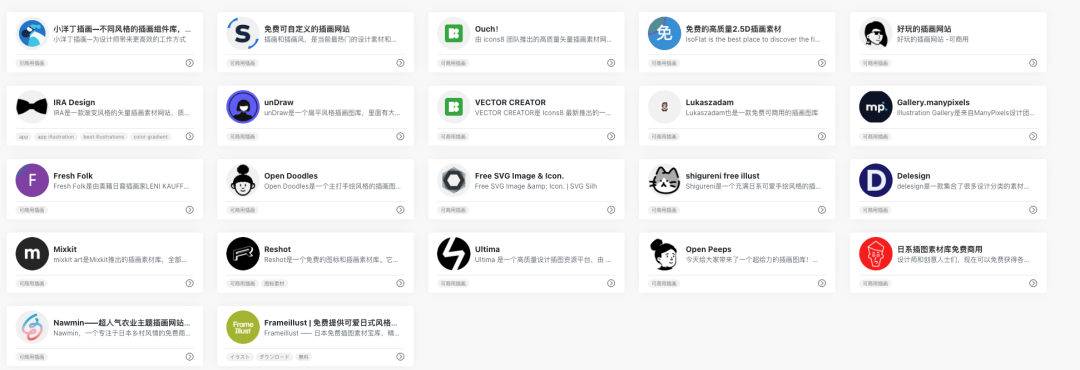Click the green Ouch! logo icon
This screenshot has width=1080, height=370.
coord(454,33)
